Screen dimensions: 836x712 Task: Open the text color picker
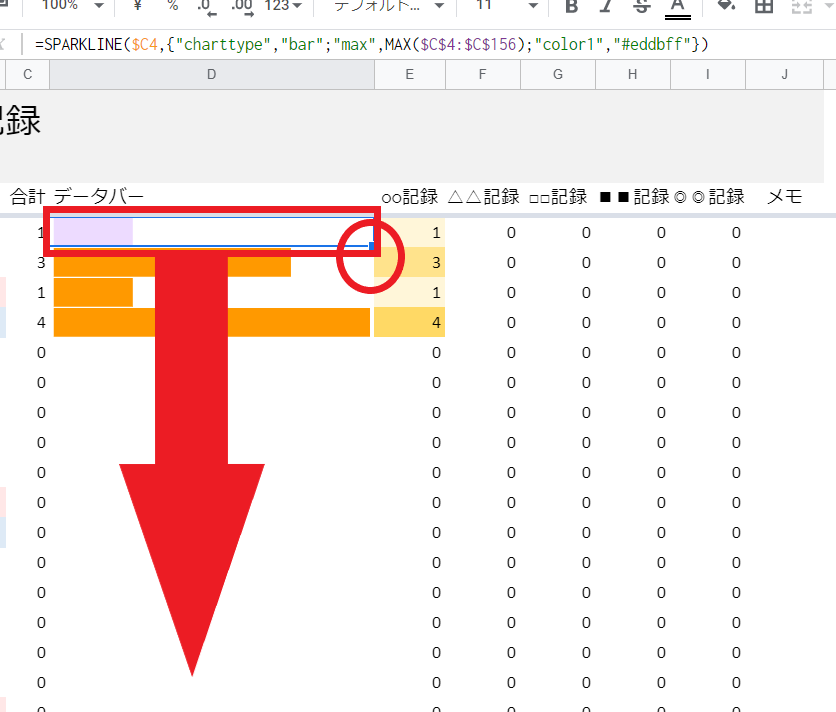click(x=678, y=7)
